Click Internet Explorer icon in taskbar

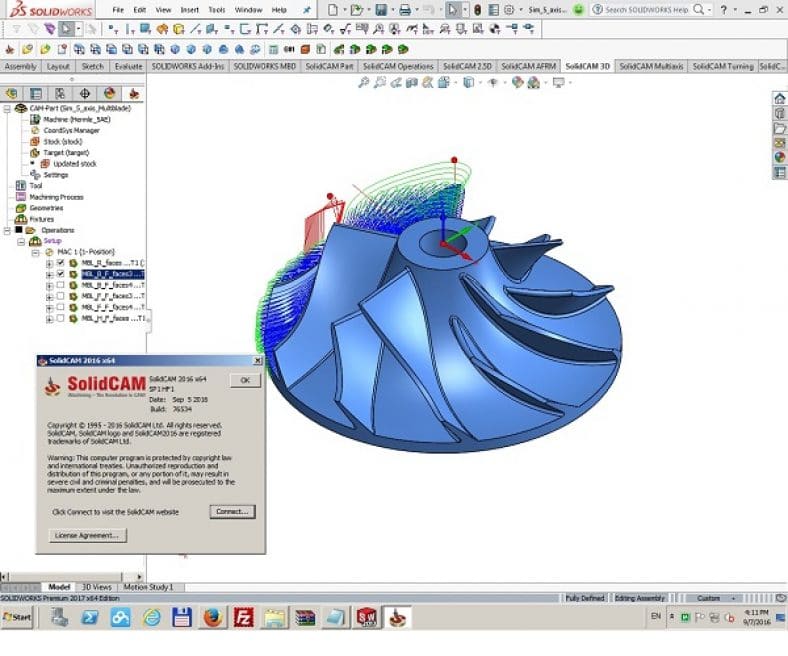coord(152,617)
